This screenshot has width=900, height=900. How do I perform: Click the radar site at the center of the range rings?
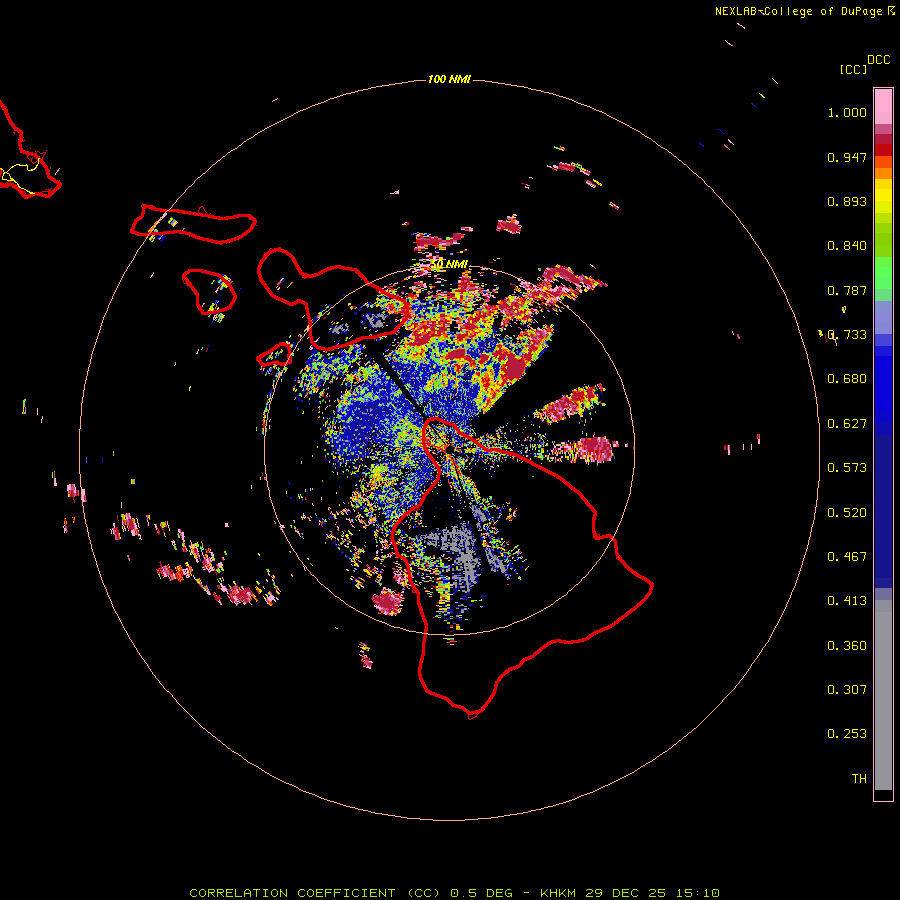click(x=448, y=448)
